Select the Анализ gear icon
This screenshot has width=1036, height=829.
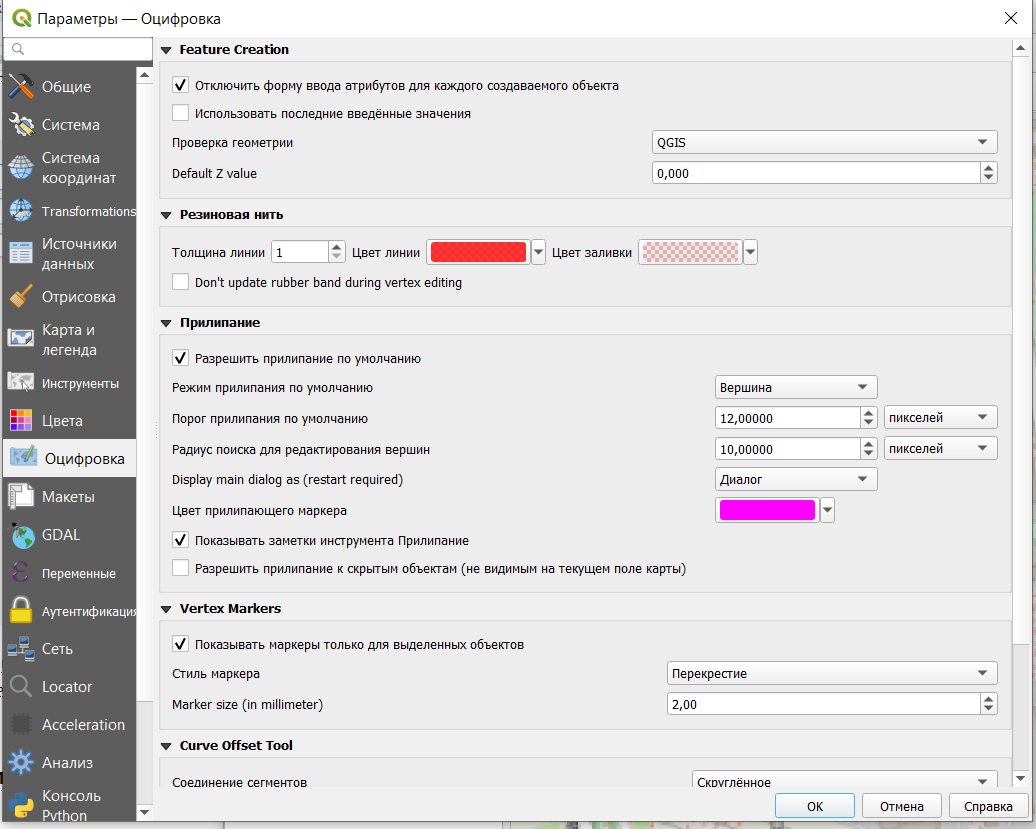coord(20,762)
